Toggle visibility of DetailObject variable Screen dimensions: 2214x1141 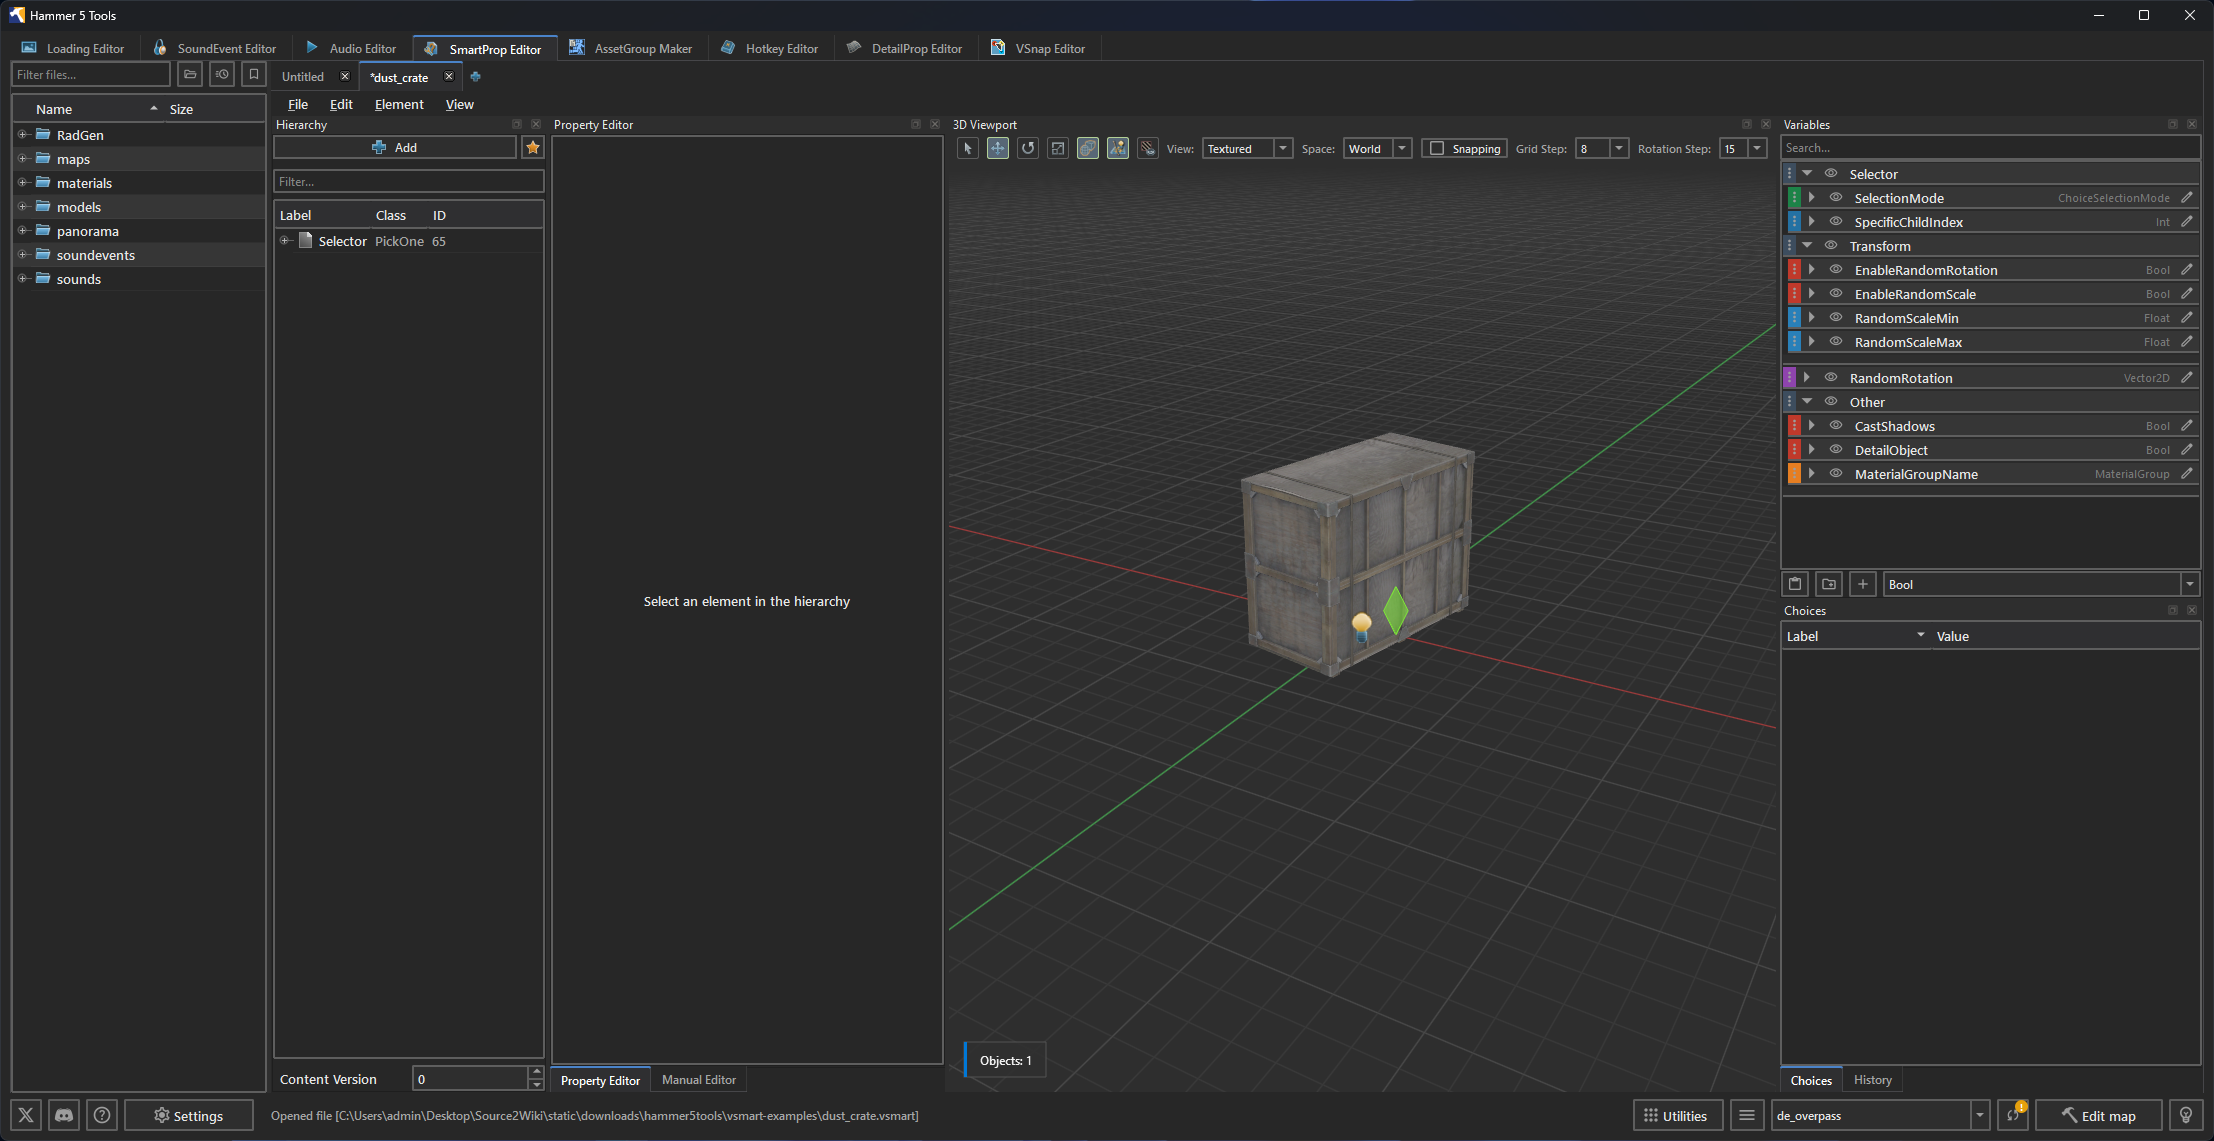(x=1836, y=450)
